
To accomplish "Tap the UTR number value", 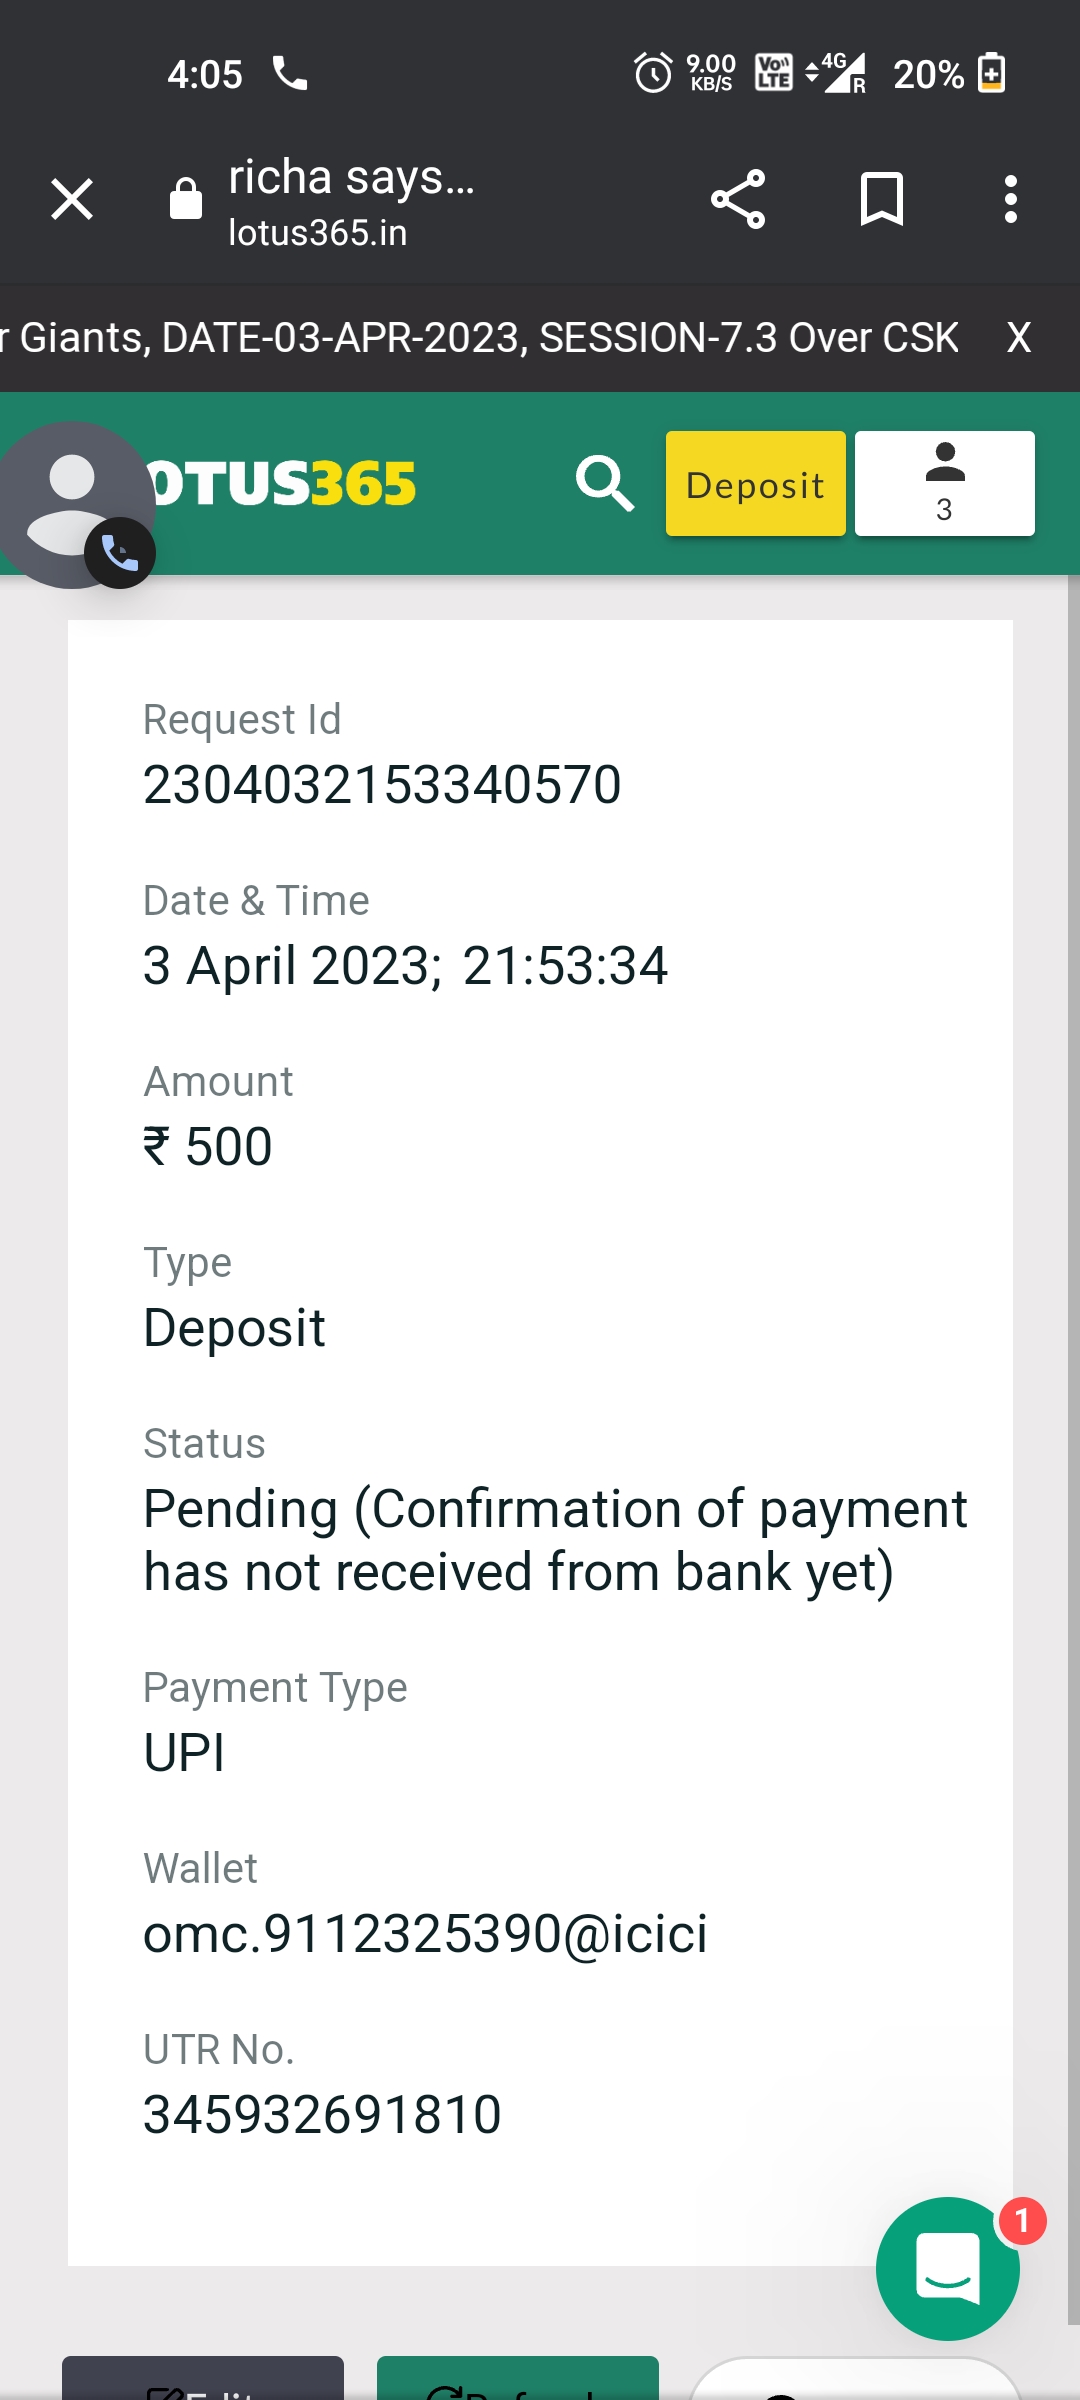I will pos(322,2114).
